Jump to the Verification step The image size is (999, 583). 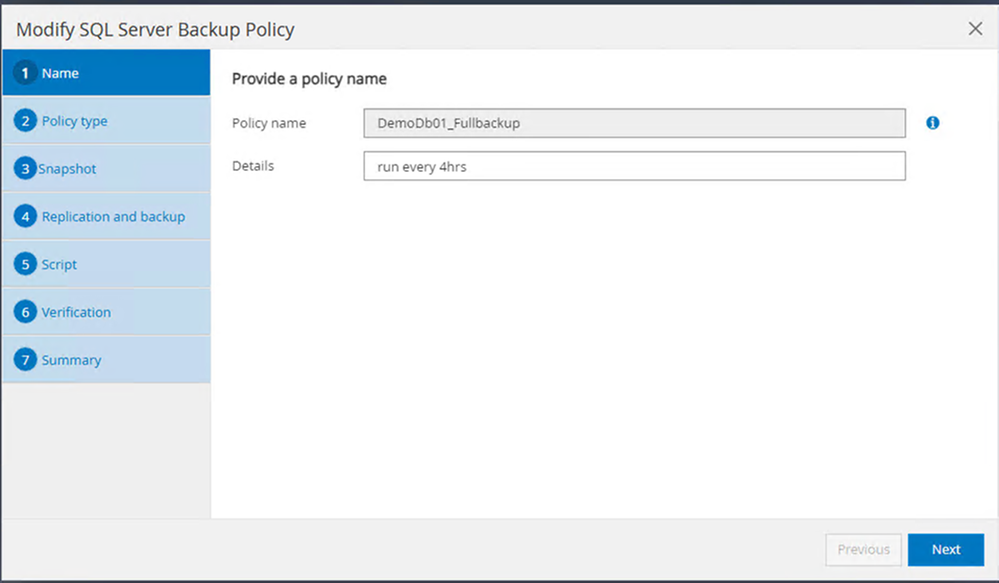coord(76,312)
